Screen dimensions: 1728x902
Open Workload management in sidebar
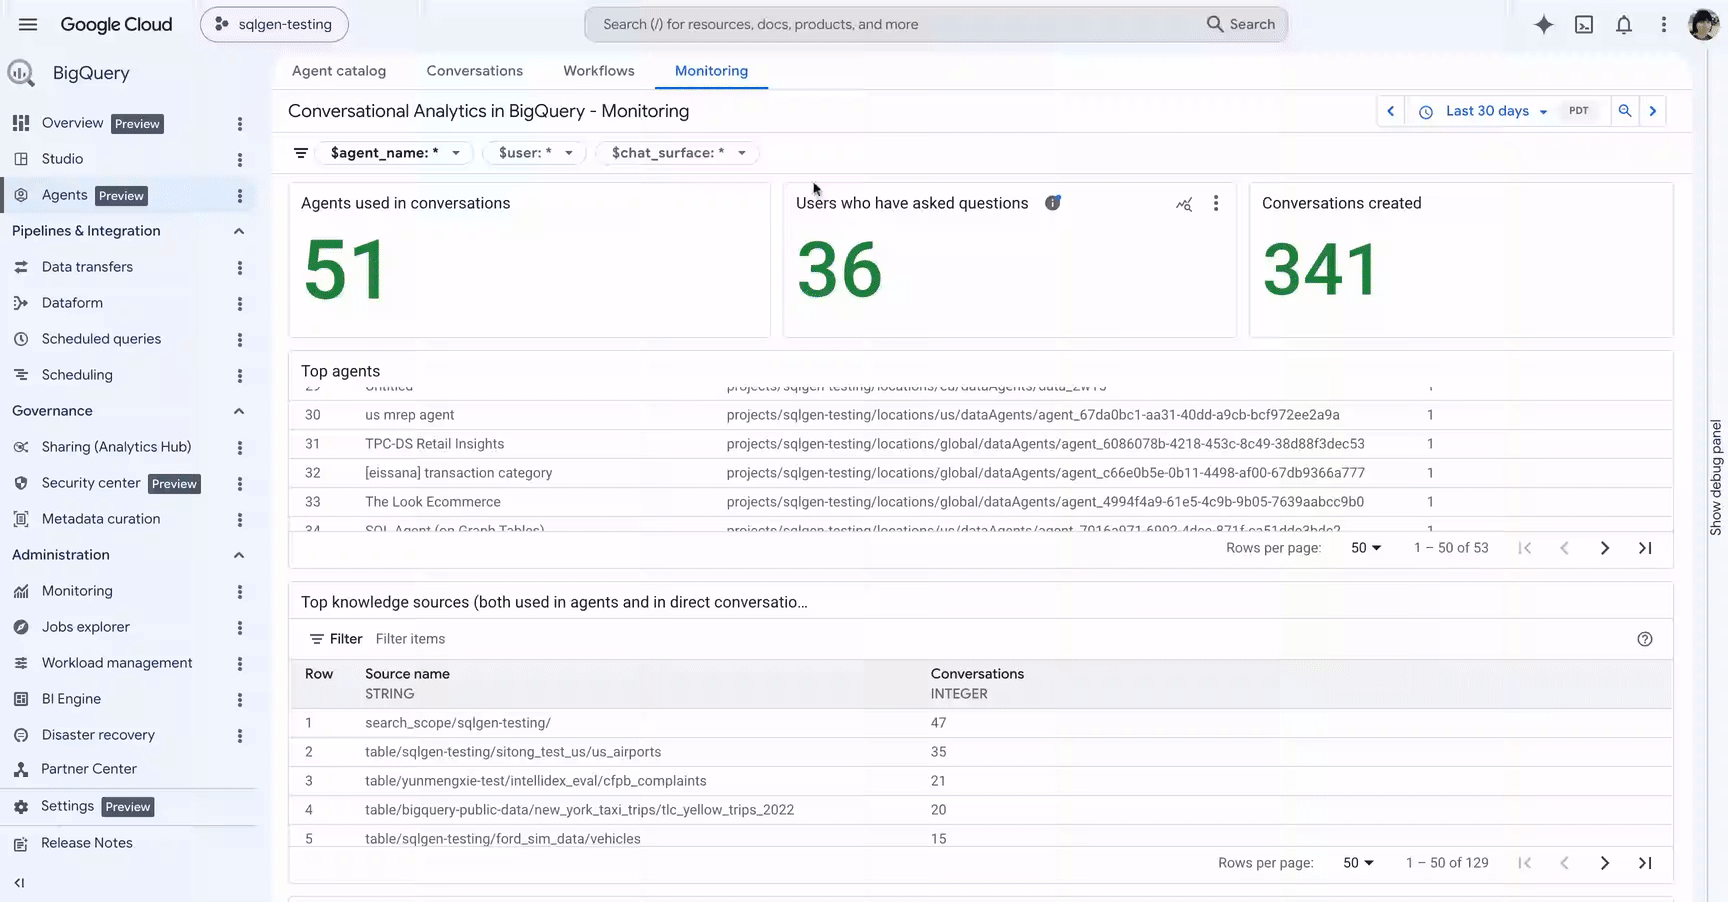[x=117, y=663]
